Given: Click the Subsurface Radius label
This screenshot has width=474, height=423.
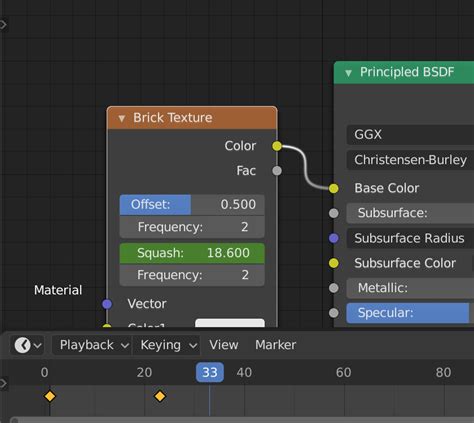Looking at the screenshot, I should [x=409, y=238].
